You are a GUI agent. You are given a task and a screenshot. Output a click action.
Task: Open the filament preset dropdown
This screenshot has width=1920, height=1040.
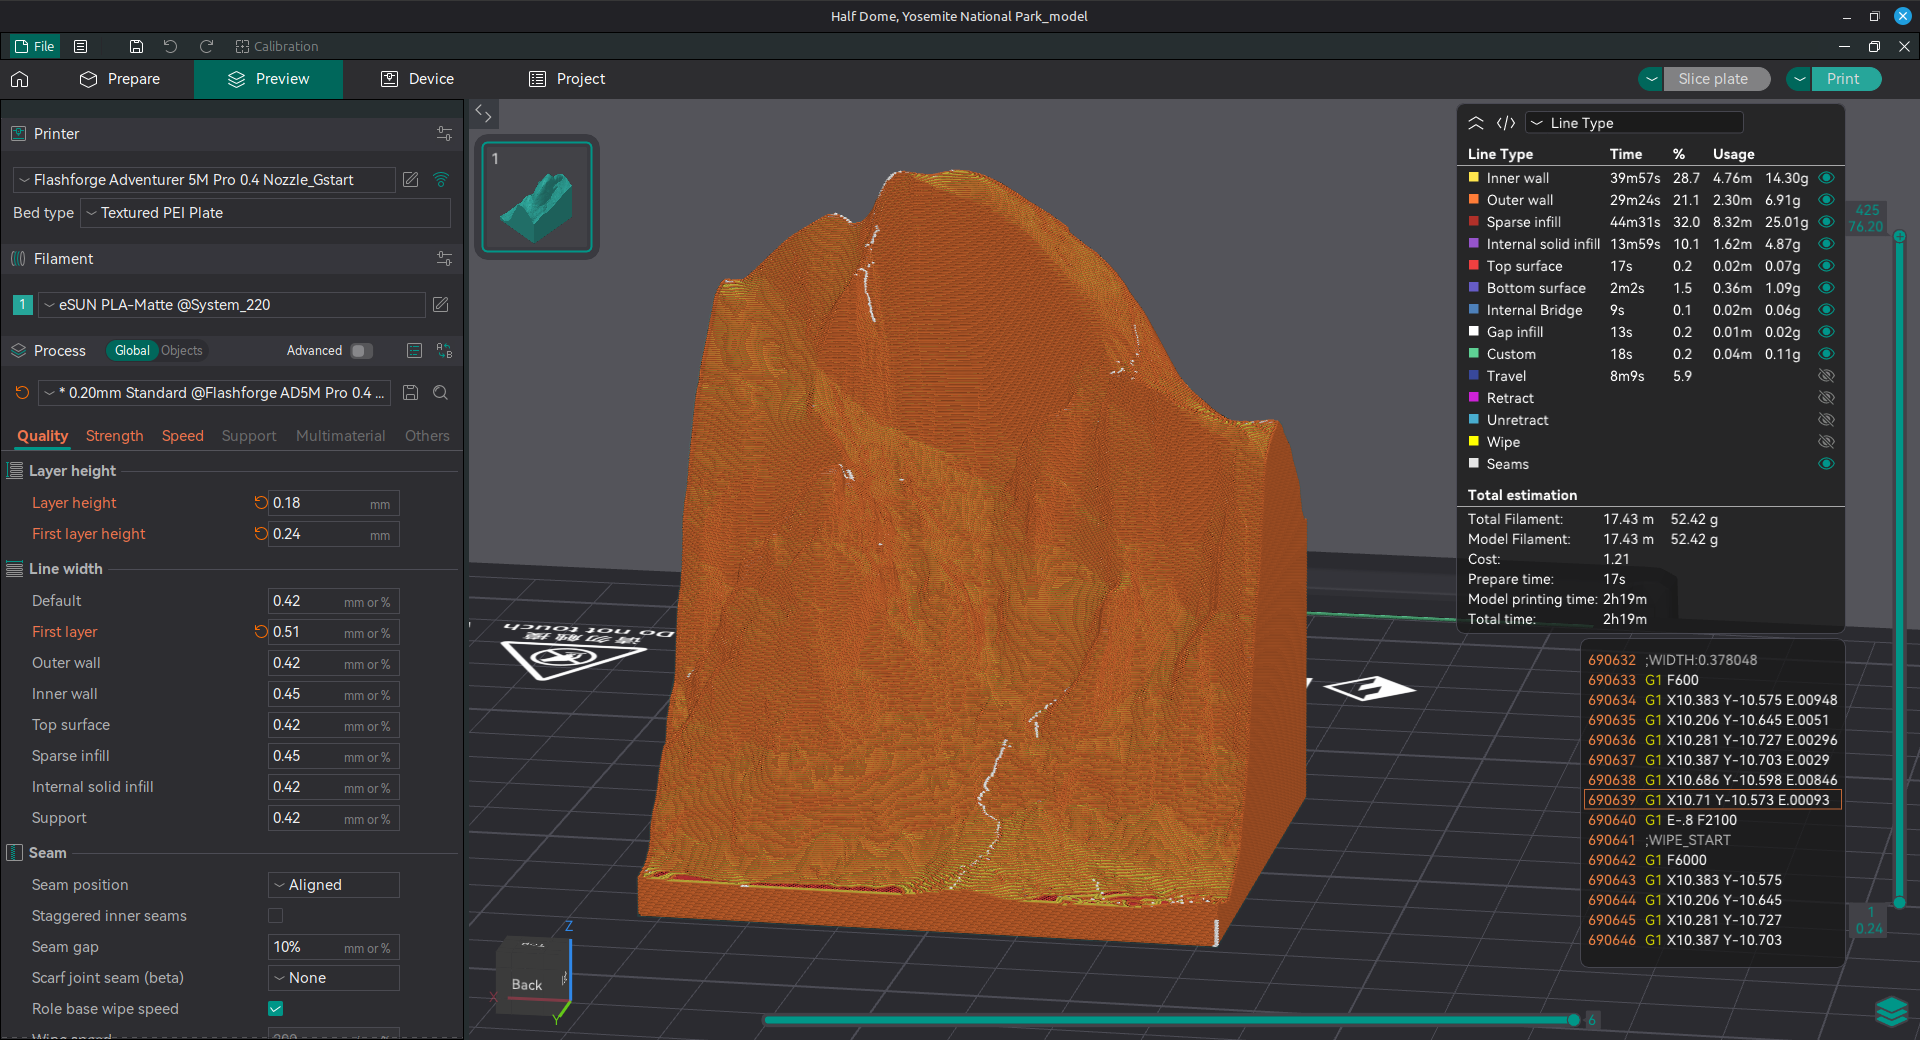(232, 305)
